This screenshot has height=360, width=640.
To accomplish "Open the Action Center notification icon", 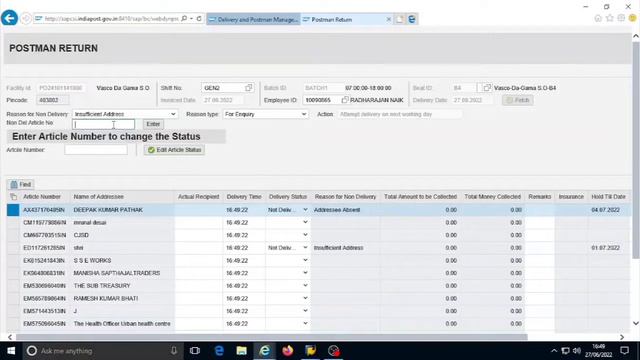I will point(624,351).
